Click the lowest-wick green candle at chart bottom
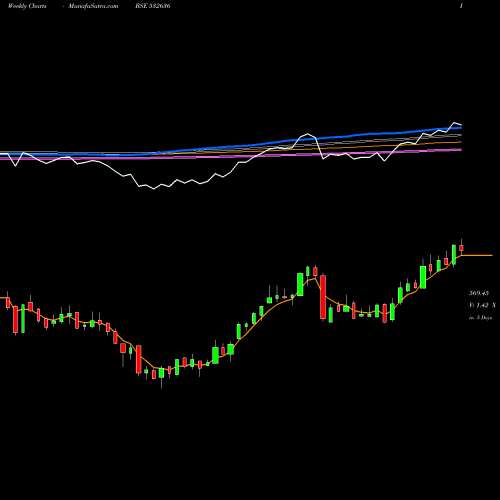500x500 pixels. [x=161, y=373]
